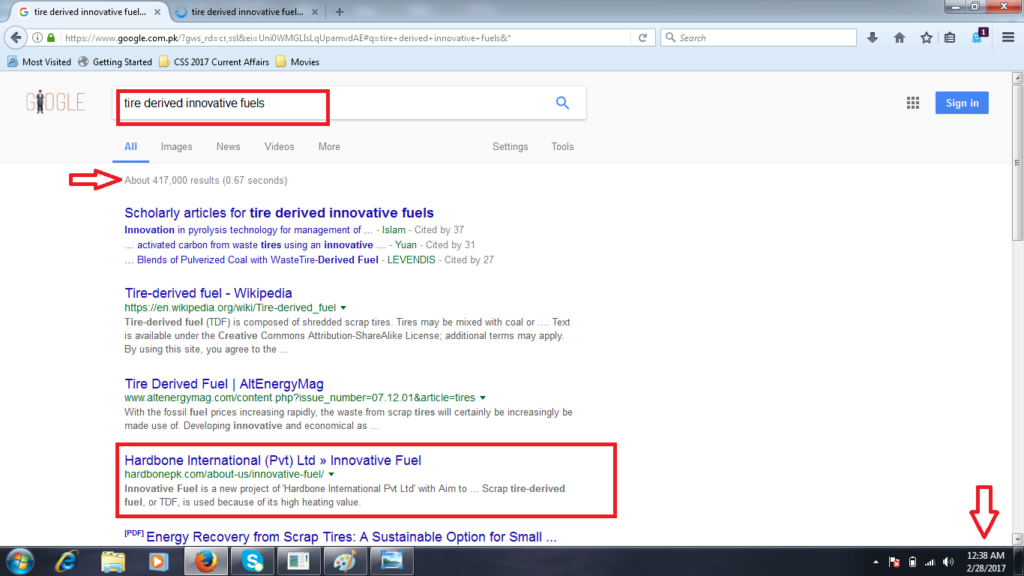Open activated carbon from waste tires article
The image size is (1024, 576).
[255, 245]
